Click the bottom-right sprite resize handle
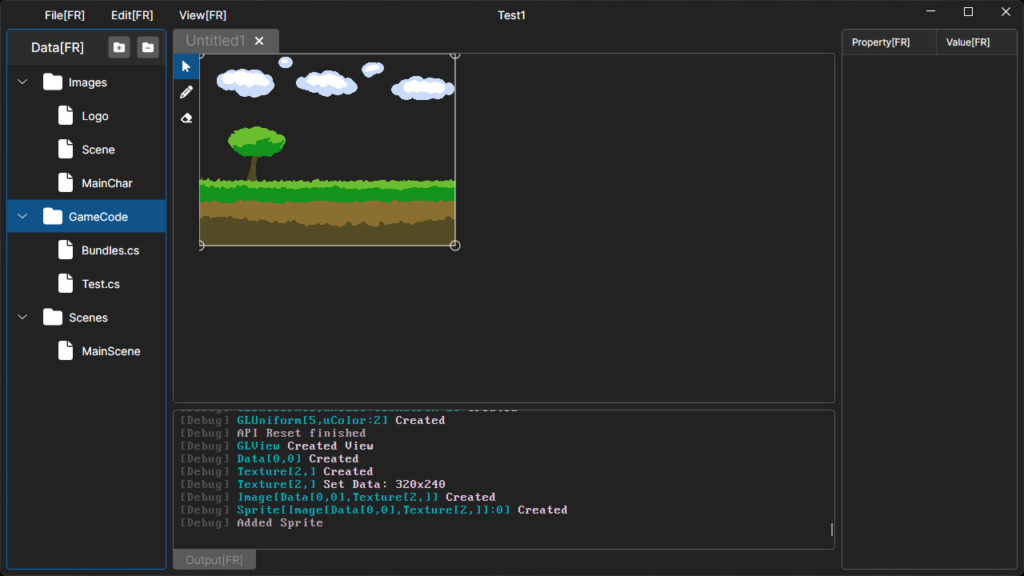 point(455,245)
